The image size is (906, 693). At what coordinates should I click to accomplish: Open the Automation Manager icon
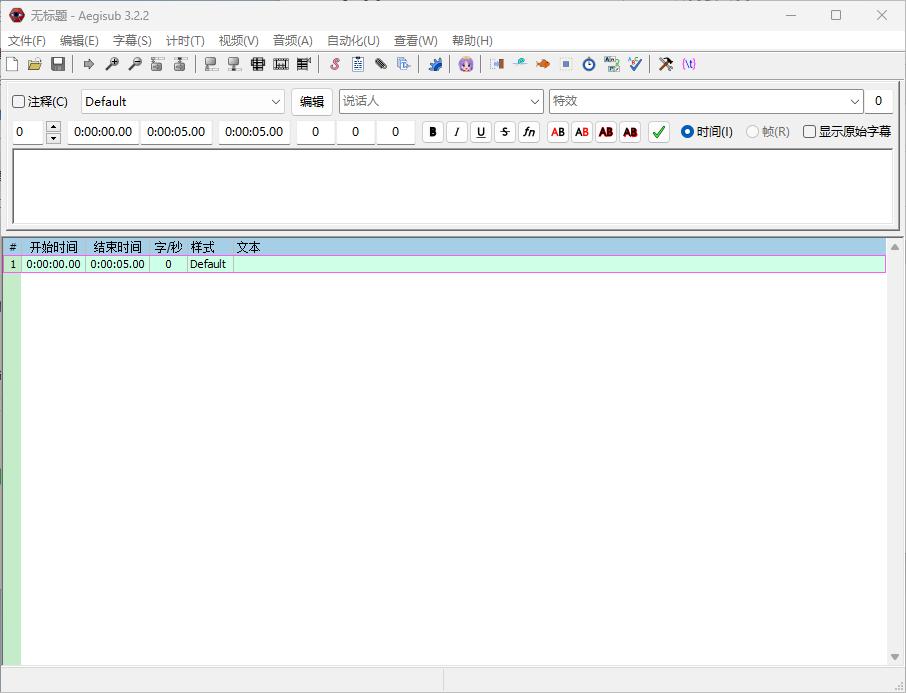(x=435, y=64)
